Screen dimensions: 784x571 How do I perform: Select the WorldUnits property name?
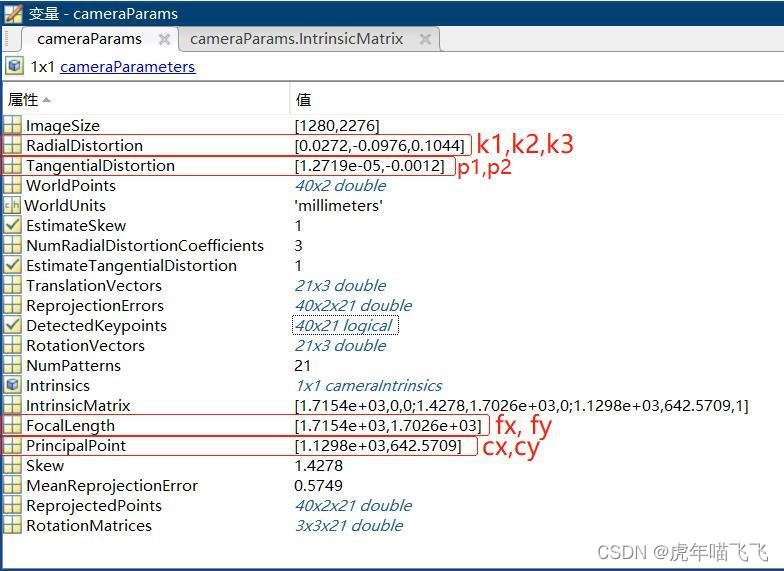65,206
